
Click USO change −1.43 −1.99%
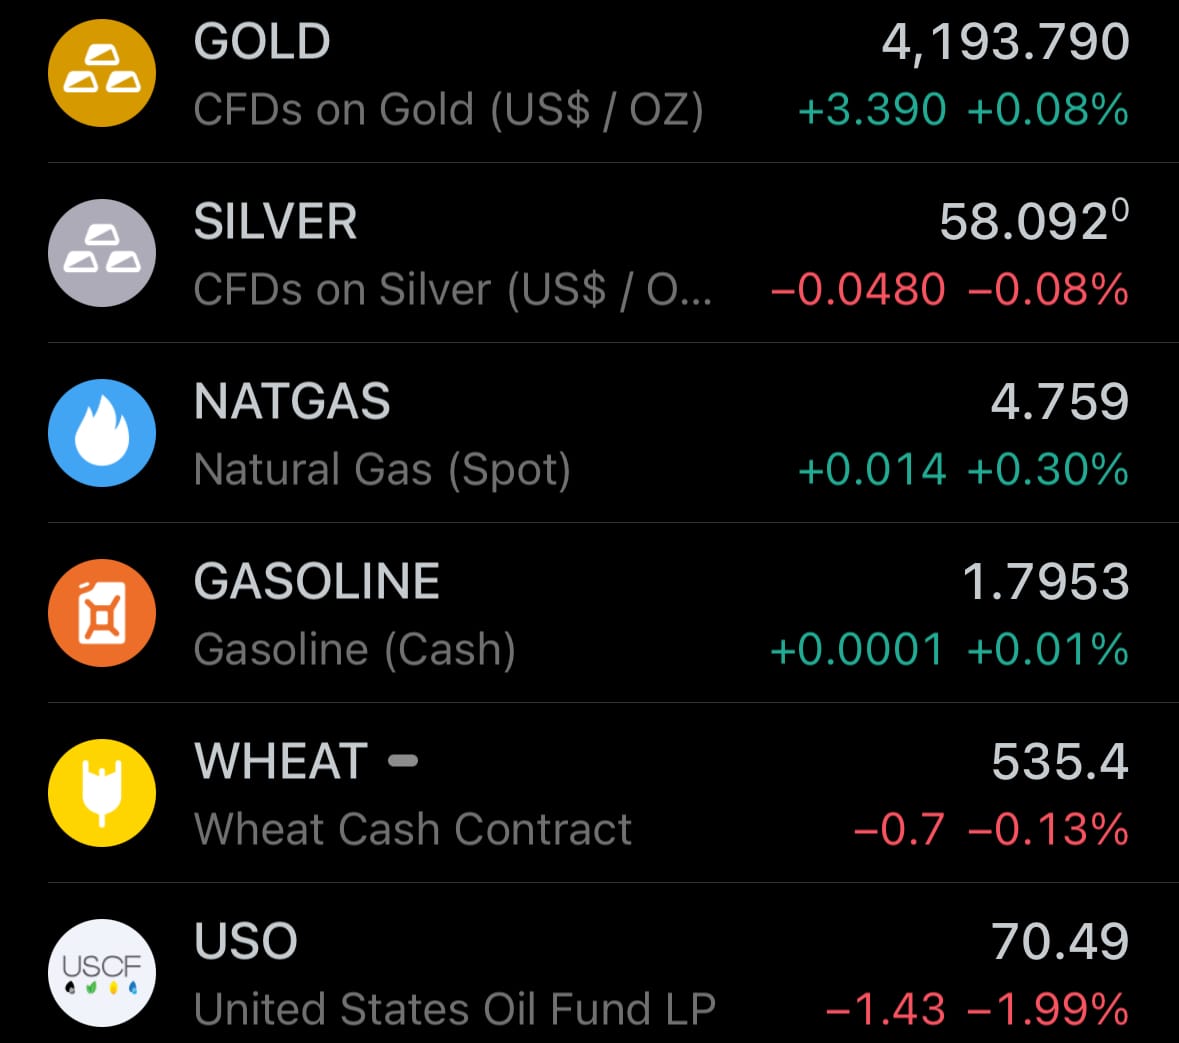pyautogui.click(x=977, y=1010)
